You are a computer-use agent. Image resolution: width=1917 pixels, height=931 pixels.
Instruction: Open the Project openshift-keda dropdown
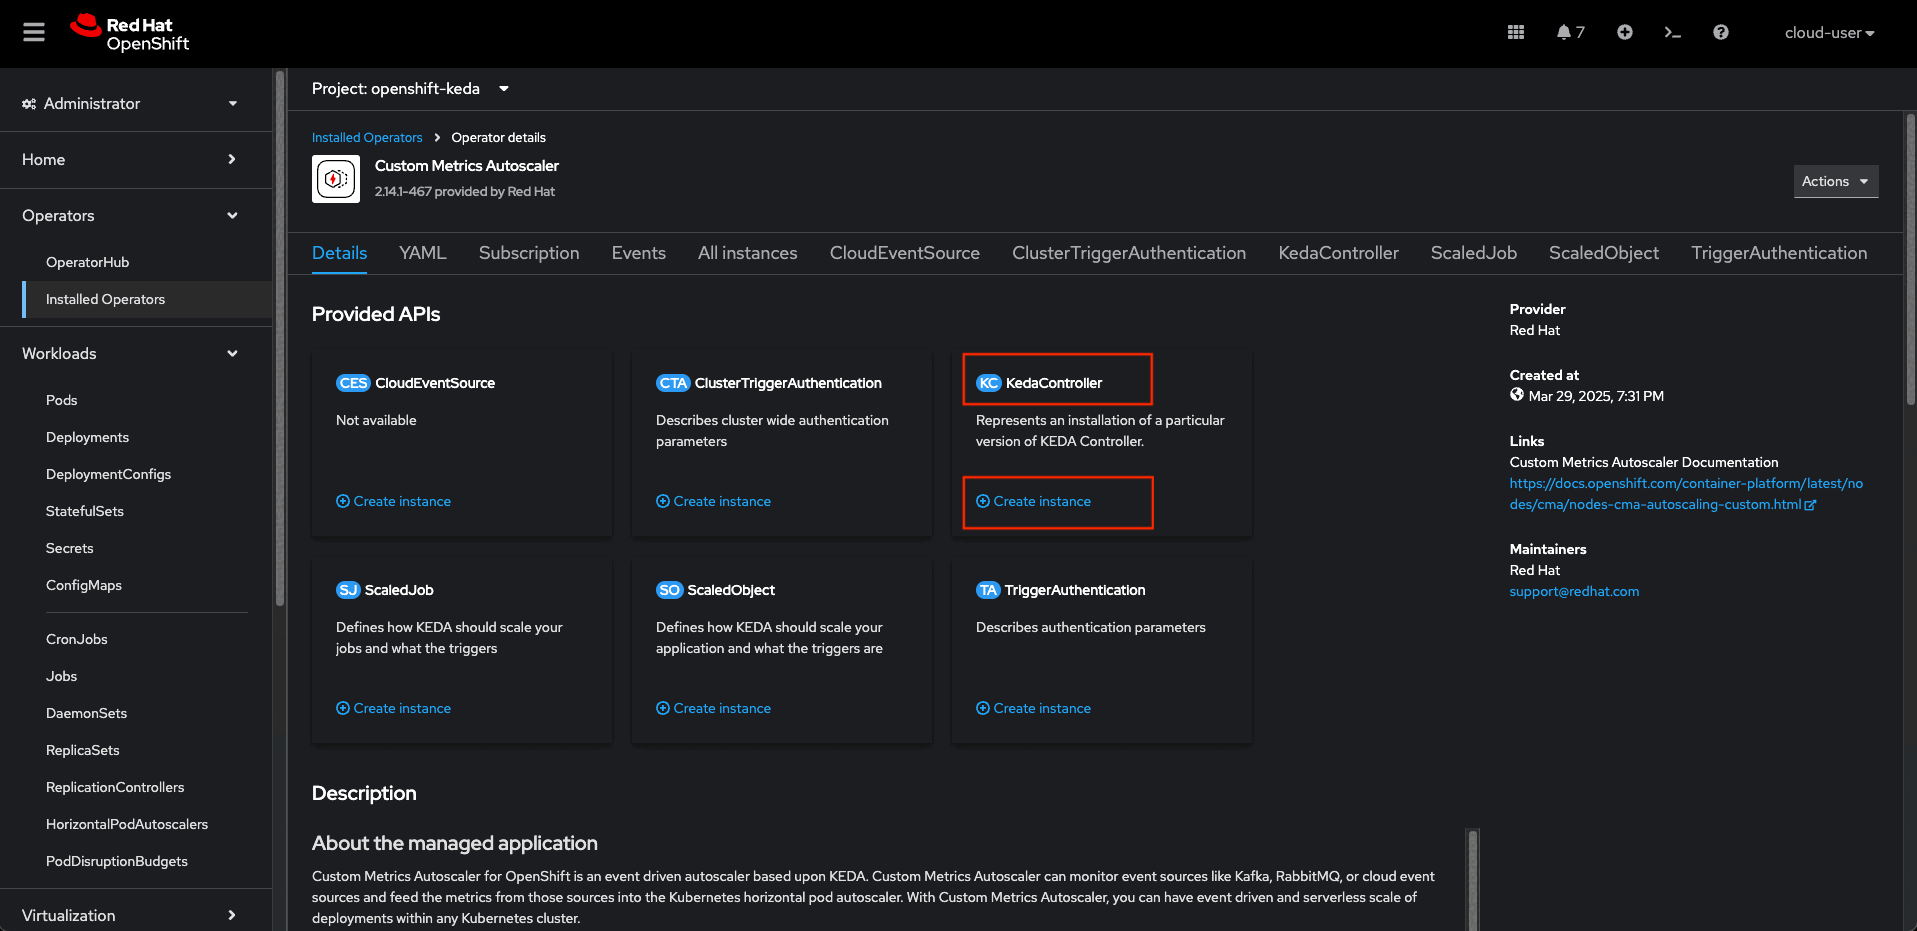click(410, 89)
